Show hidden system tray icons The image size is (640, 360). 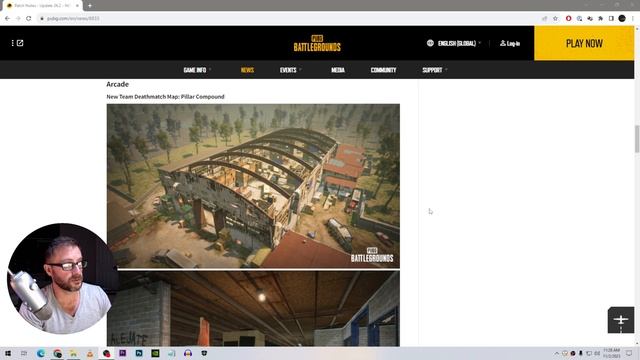[556, 353]
